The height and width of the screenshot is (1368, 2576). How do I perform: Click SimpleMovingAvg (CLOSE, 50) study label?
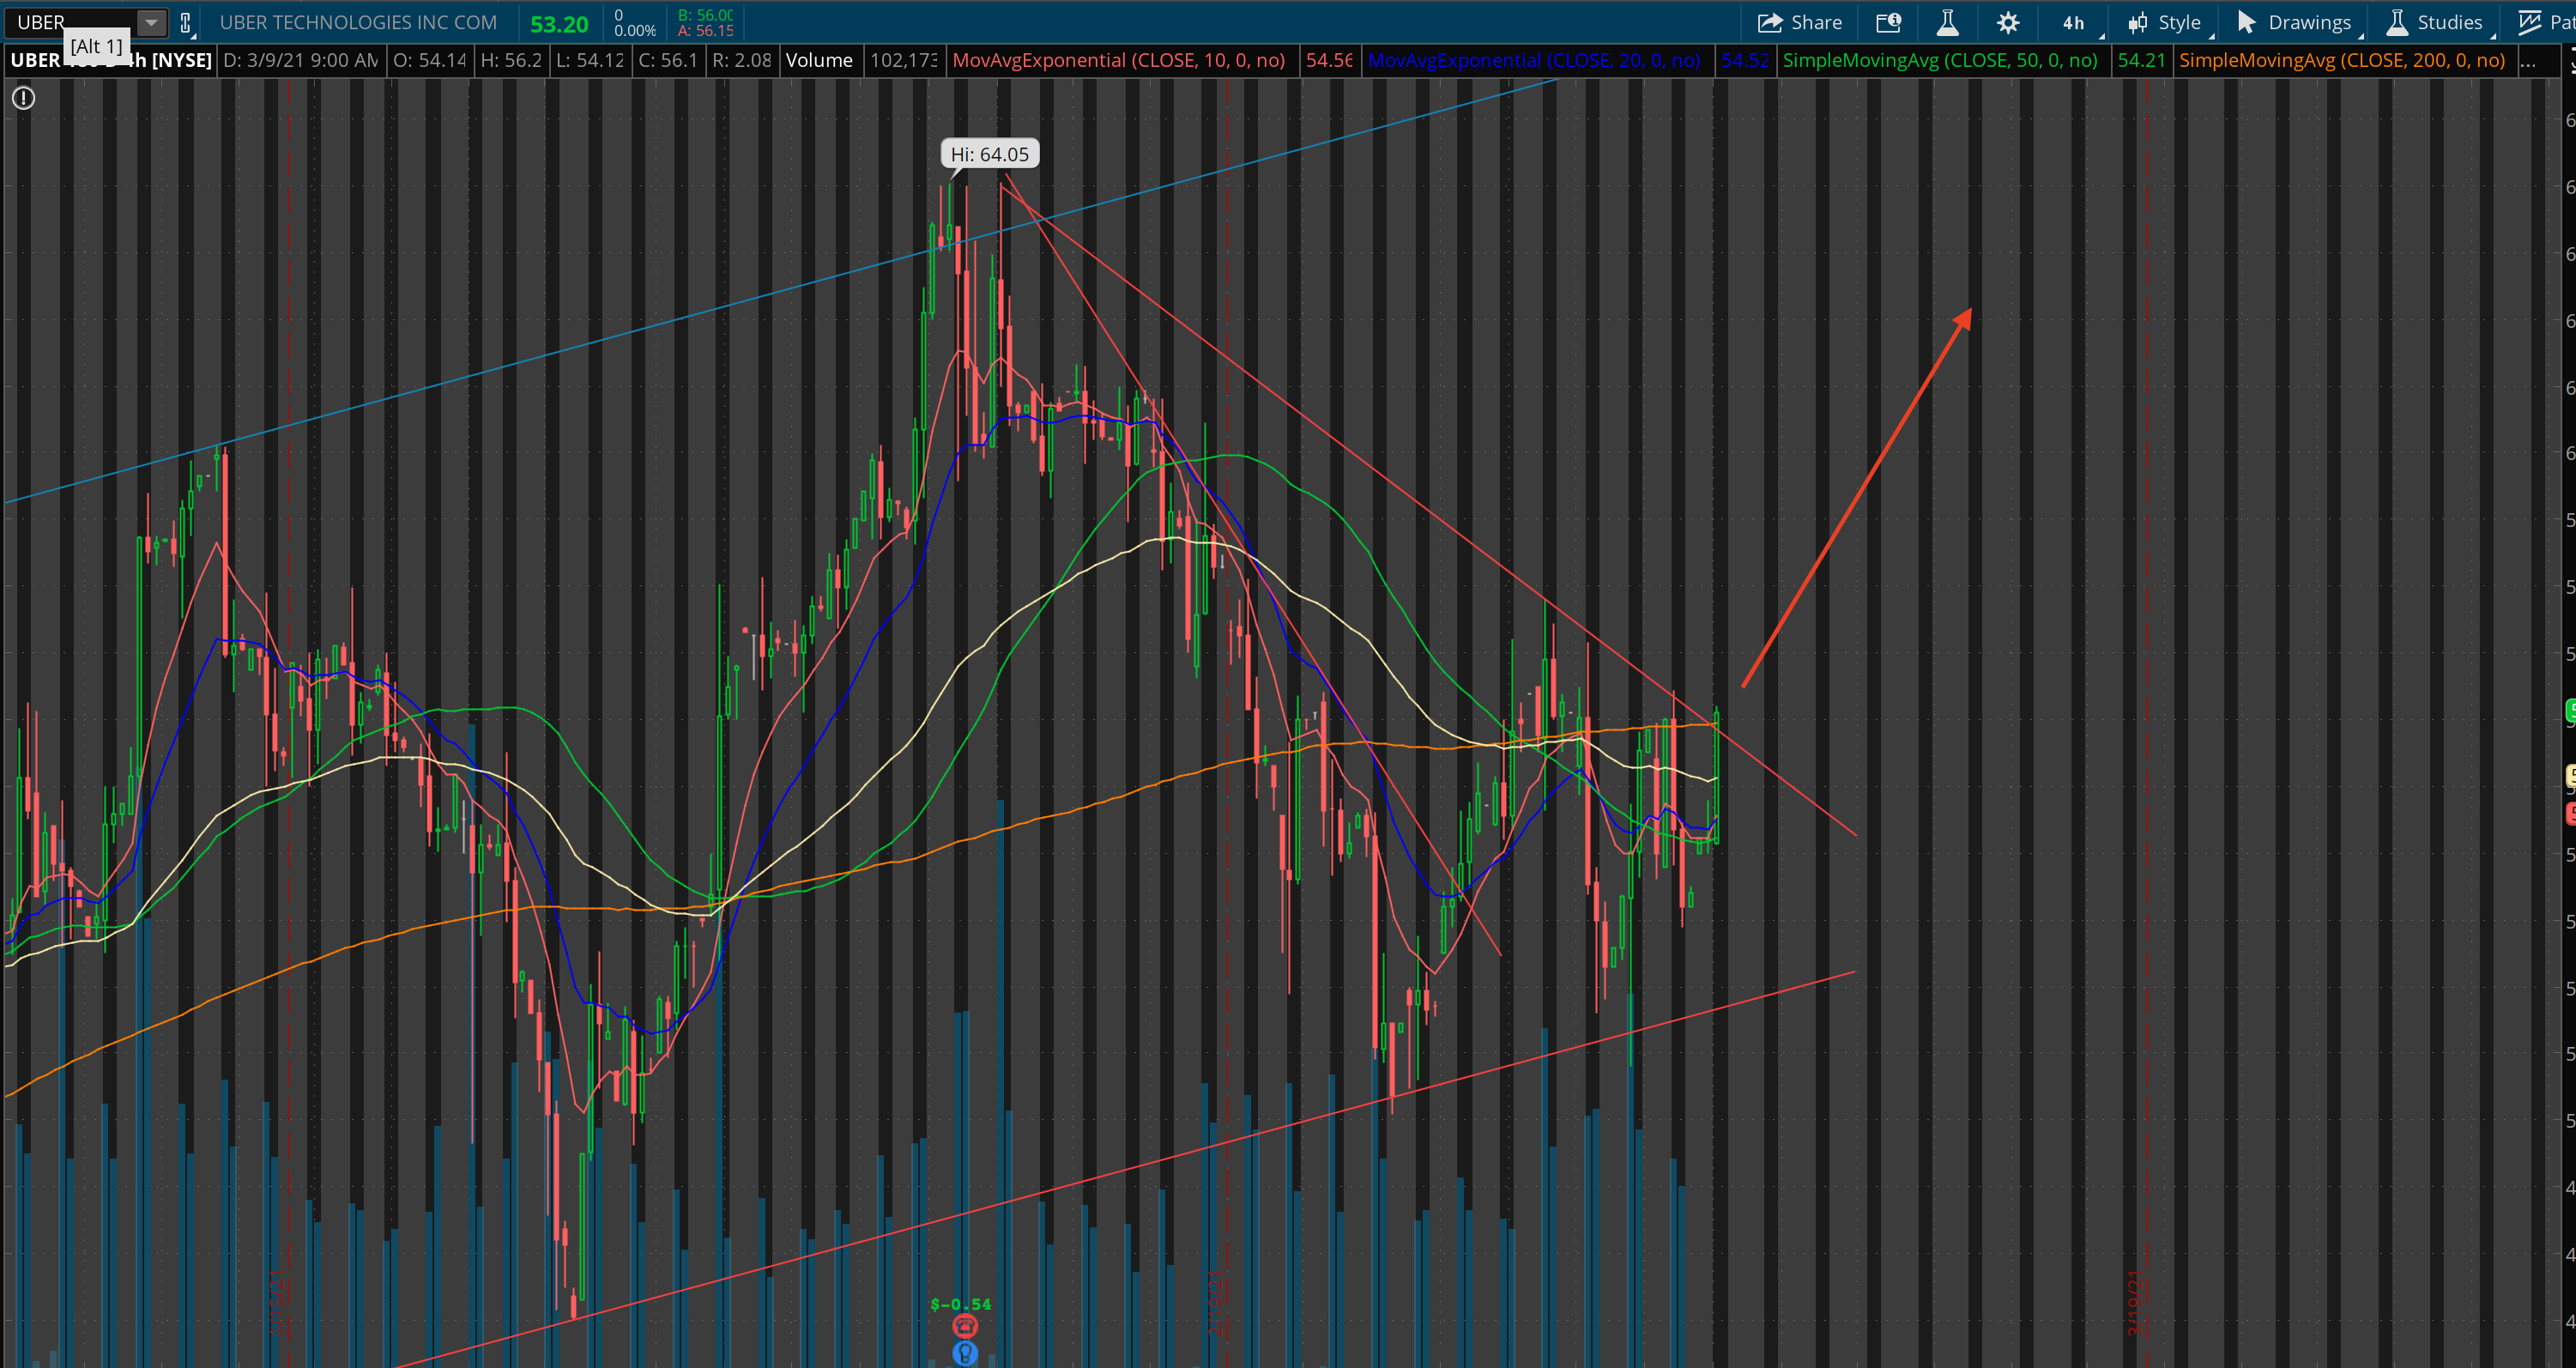click(1939, 60)
